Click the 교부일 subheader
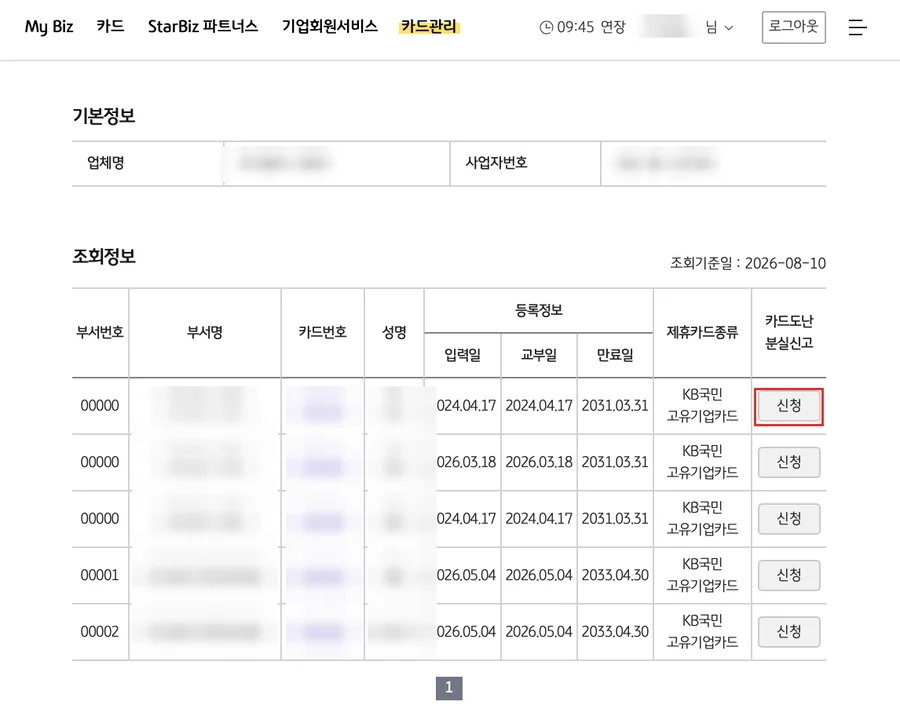 (x=538, y=355)
